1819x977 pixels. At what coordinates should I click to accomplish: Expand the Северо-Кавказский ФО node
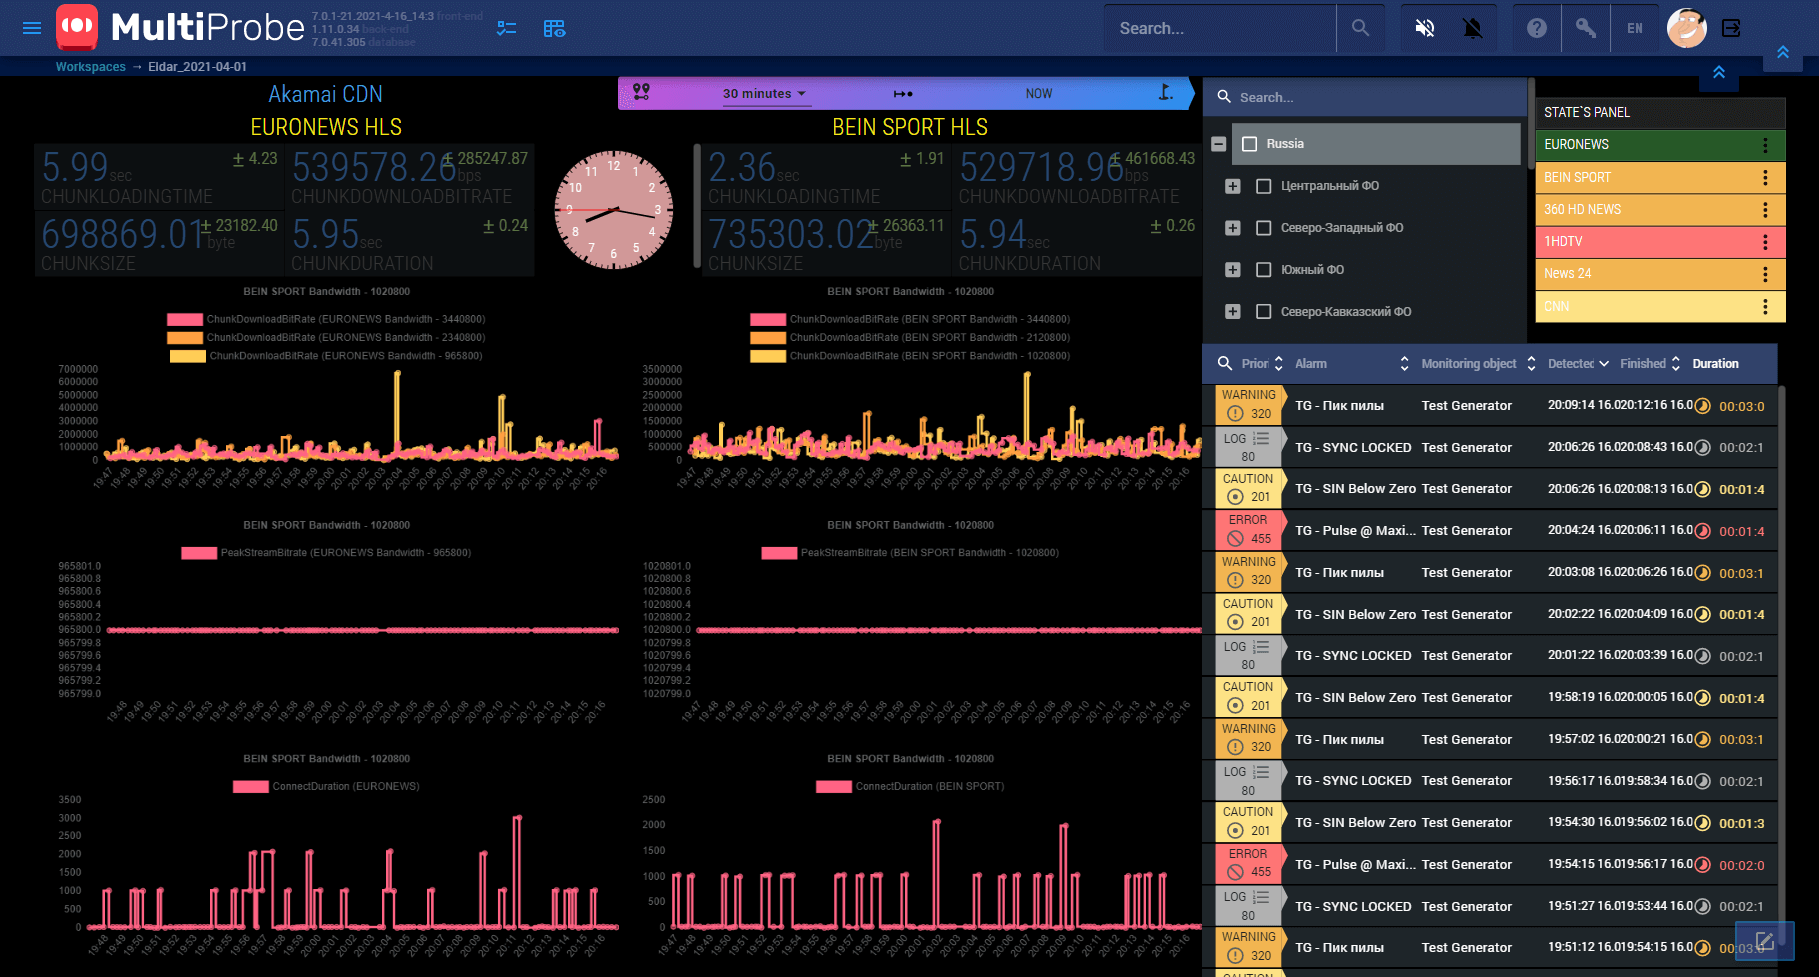point(1233,312)
